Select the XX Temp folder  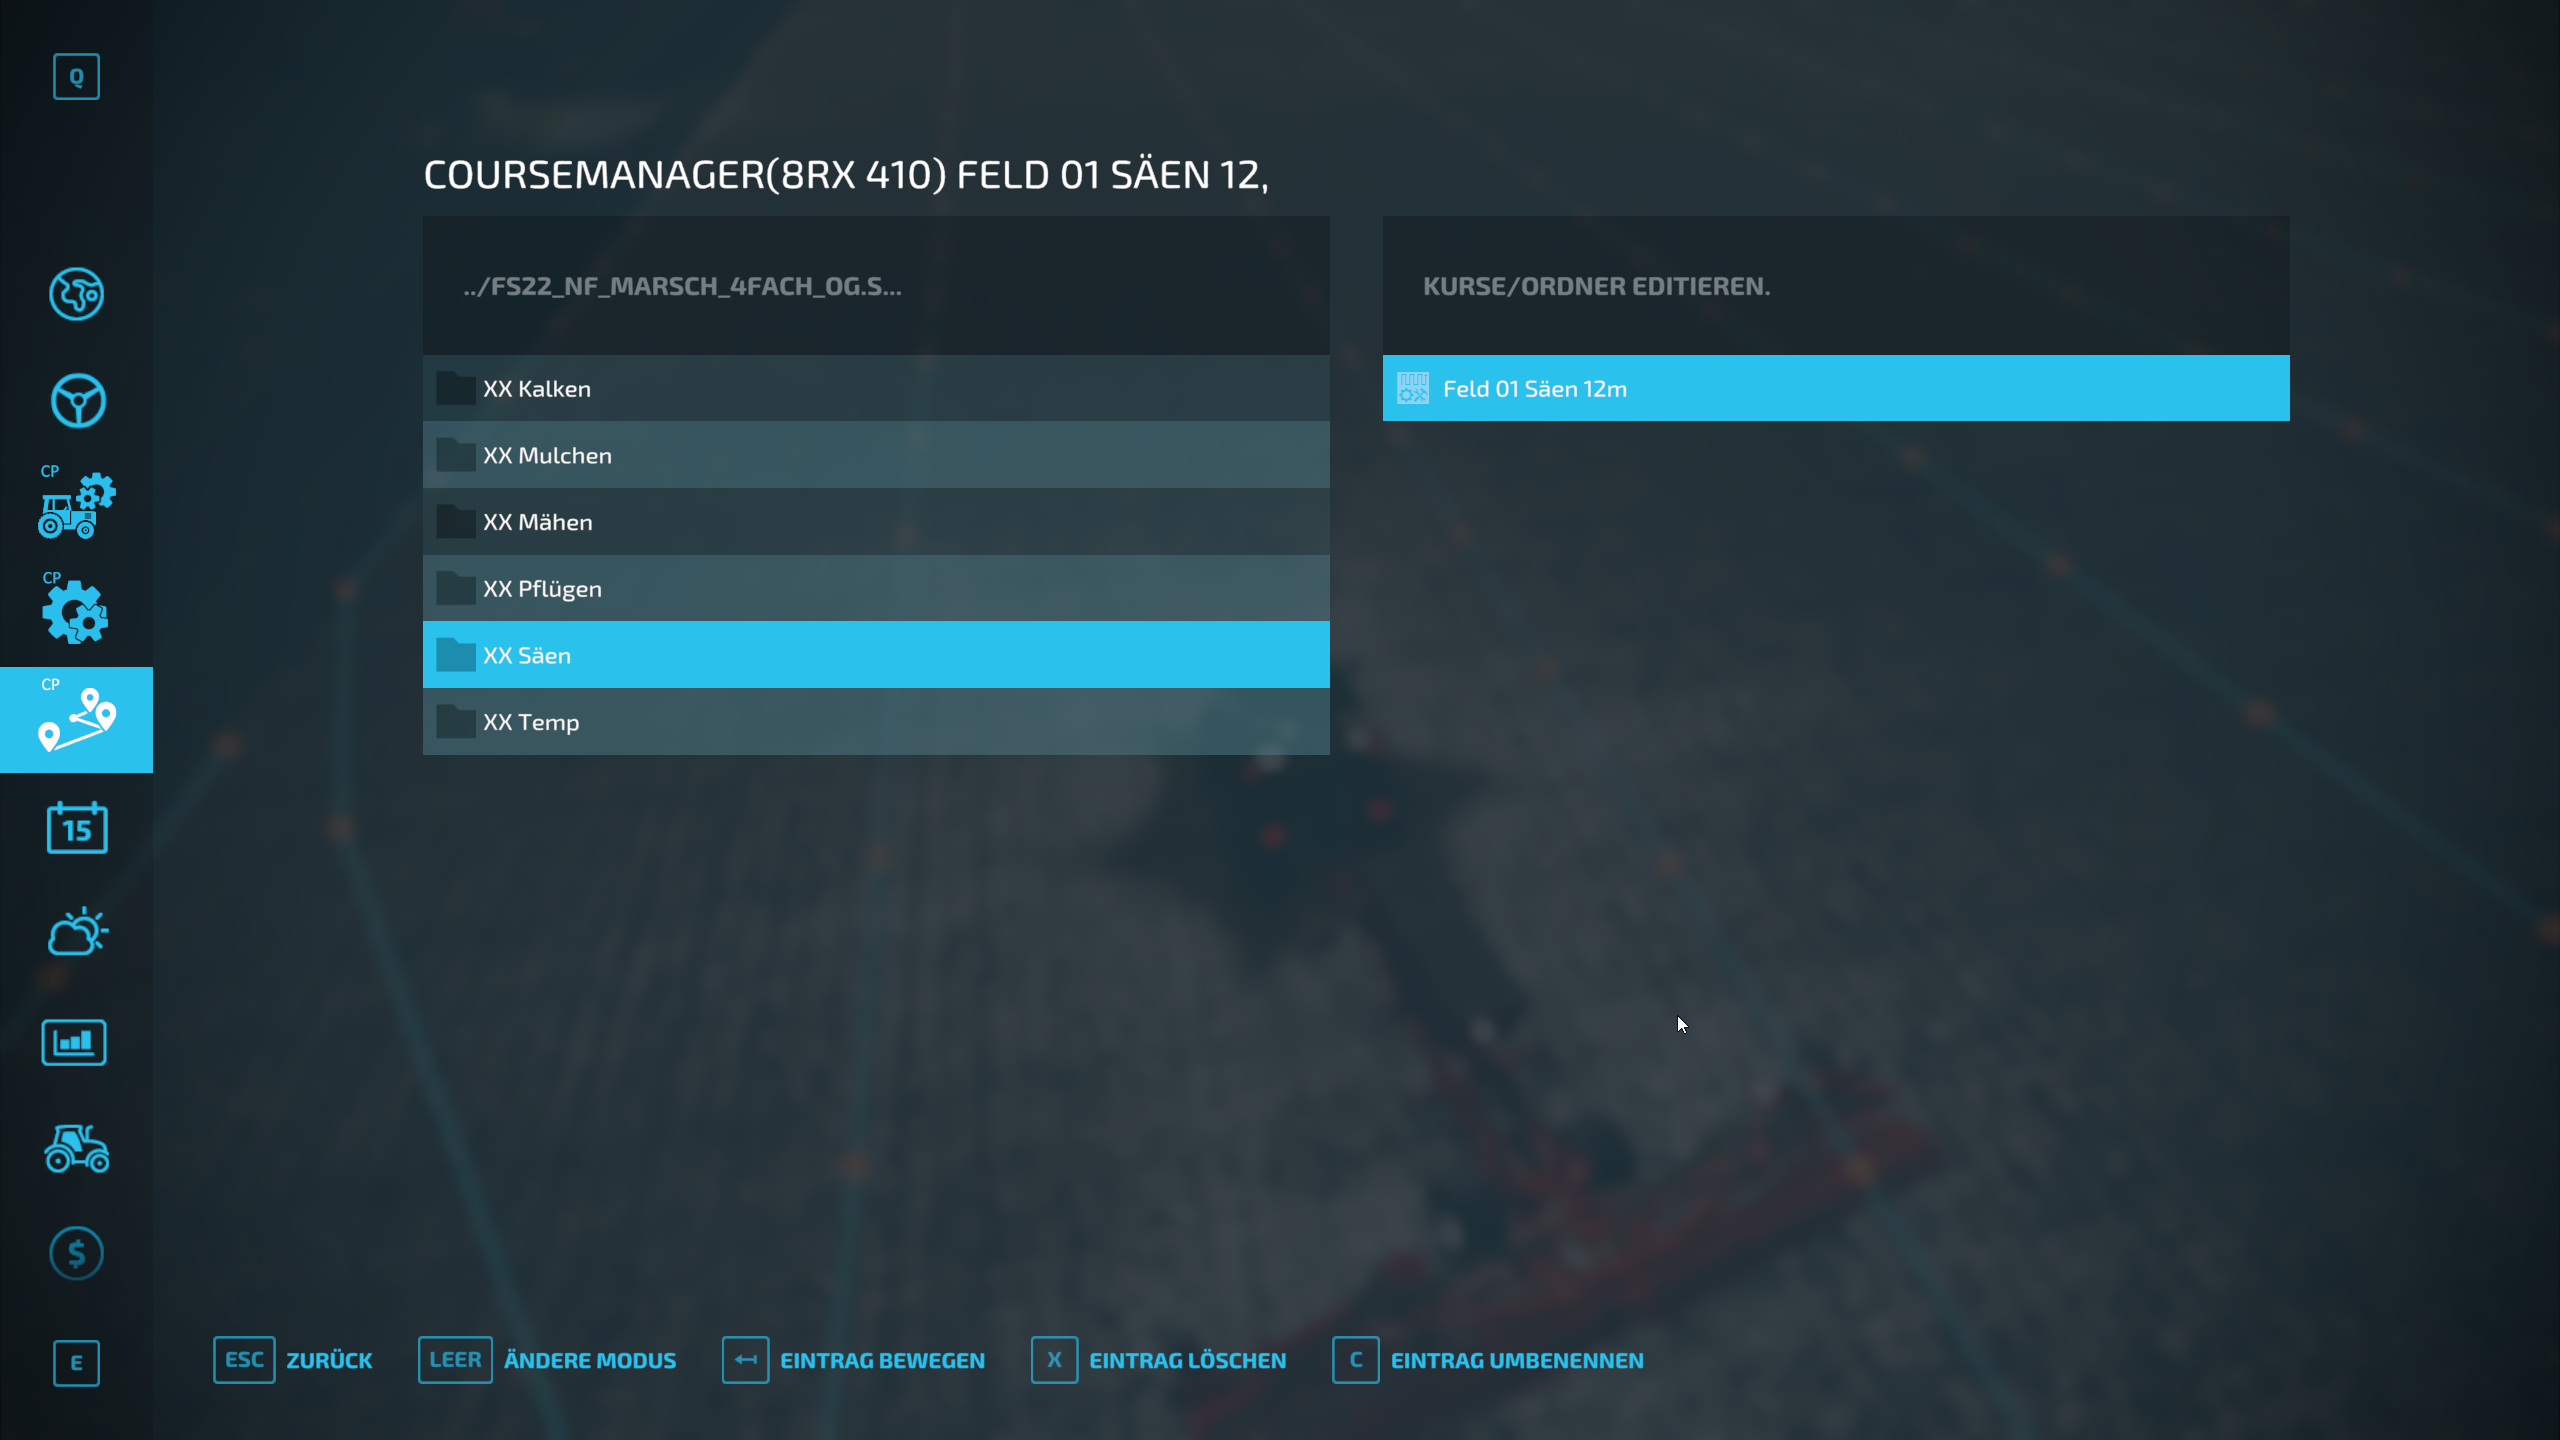[x=875, y=722]
